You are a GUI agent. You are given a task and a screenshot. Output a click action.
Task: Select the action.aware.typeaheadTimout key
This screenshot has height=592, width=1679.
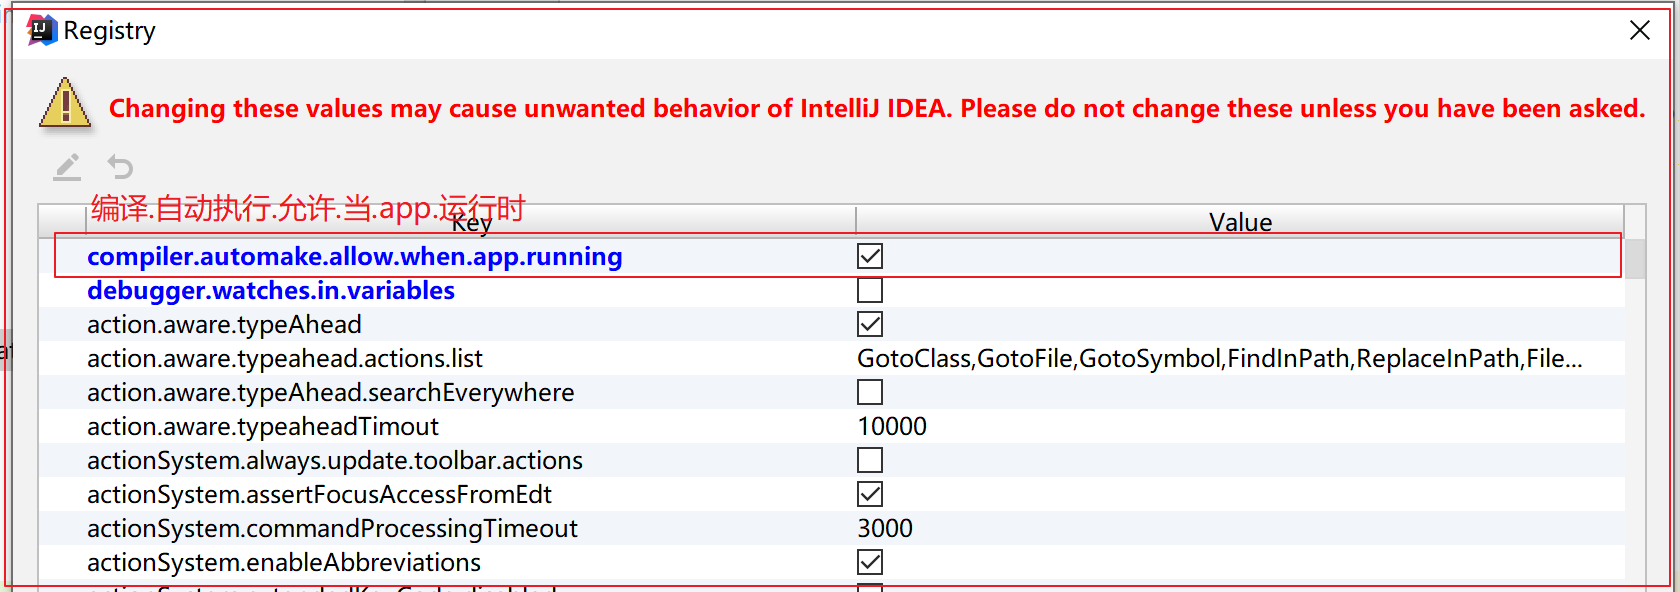[x=263, y=427]
